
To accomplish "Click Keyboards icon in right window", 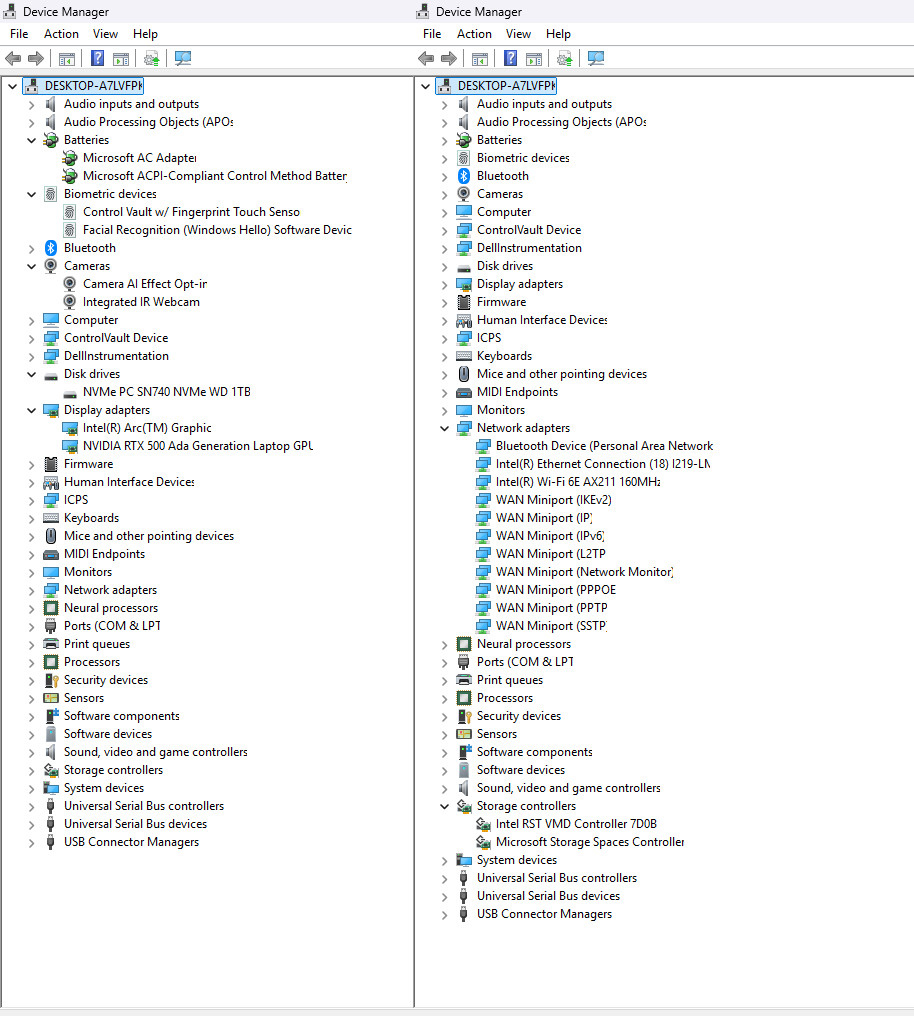I will pyautogui.click(x=464, y=356).
